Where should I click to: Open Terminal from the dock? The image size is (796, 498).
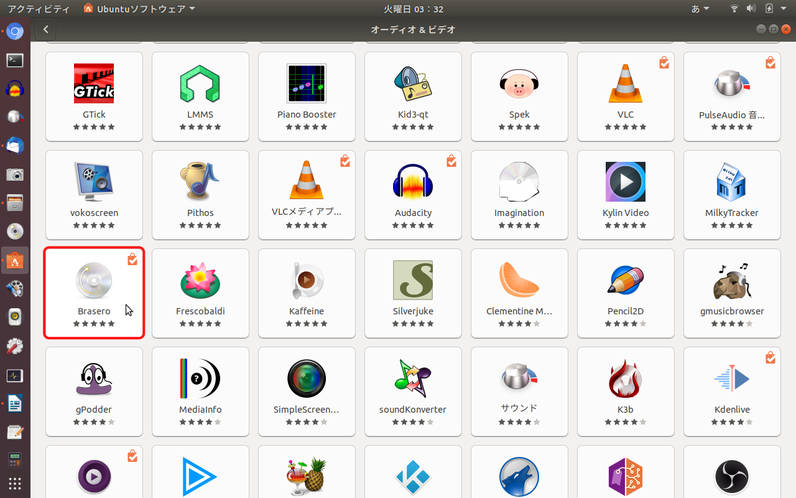15,60
